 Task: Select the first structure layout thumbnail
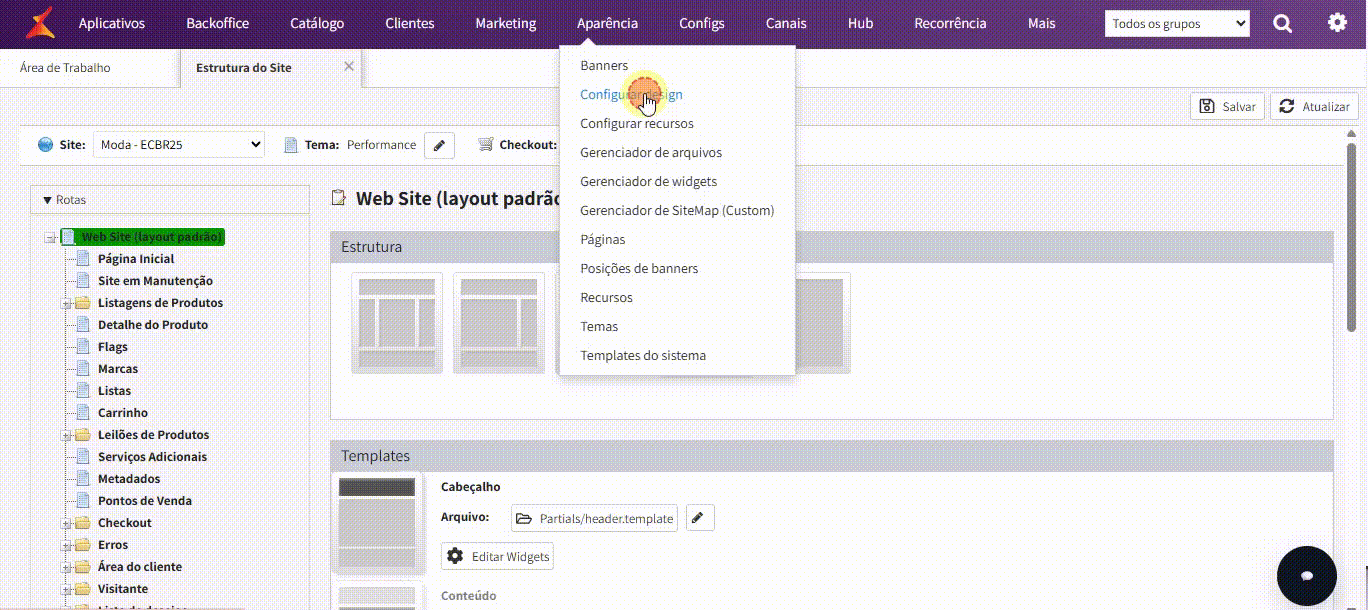[x=397, y=323]
